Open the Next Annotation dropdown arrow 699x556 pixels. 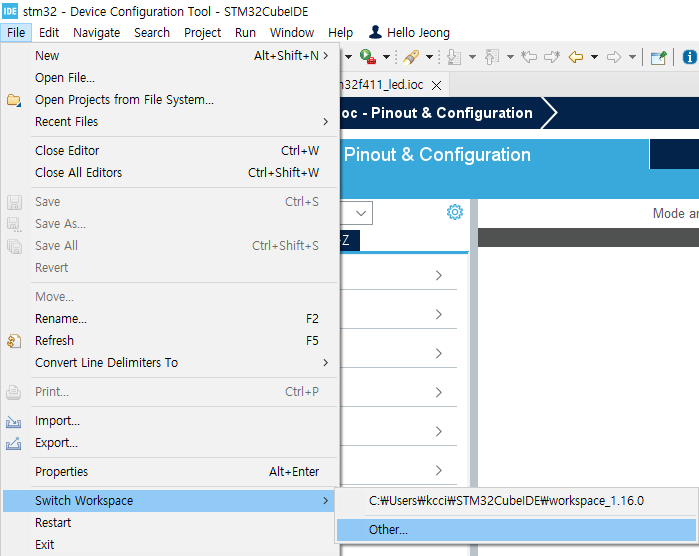click(x=473, y=57)
